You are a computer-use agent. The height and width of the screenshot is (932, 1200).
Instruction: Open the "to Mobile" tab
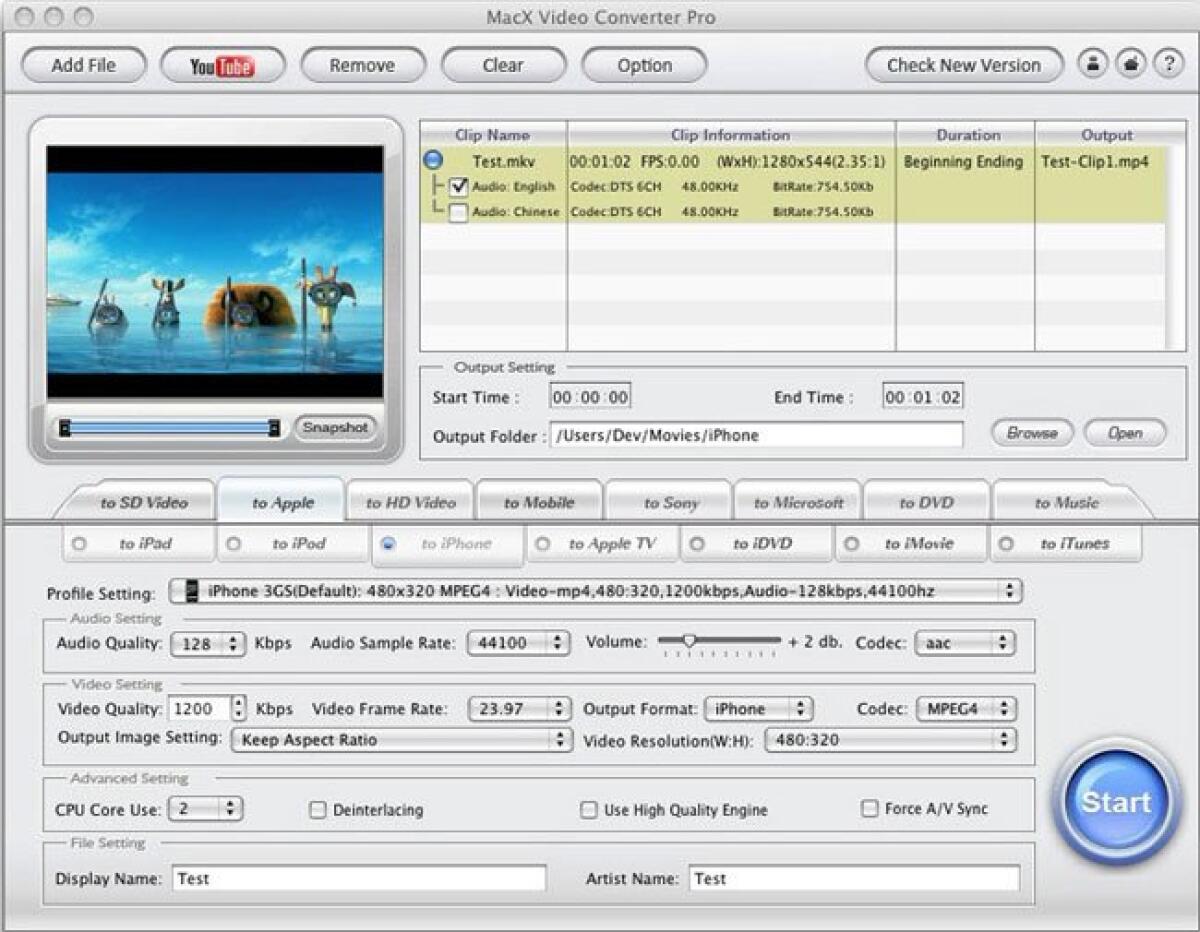pos(539,501)
